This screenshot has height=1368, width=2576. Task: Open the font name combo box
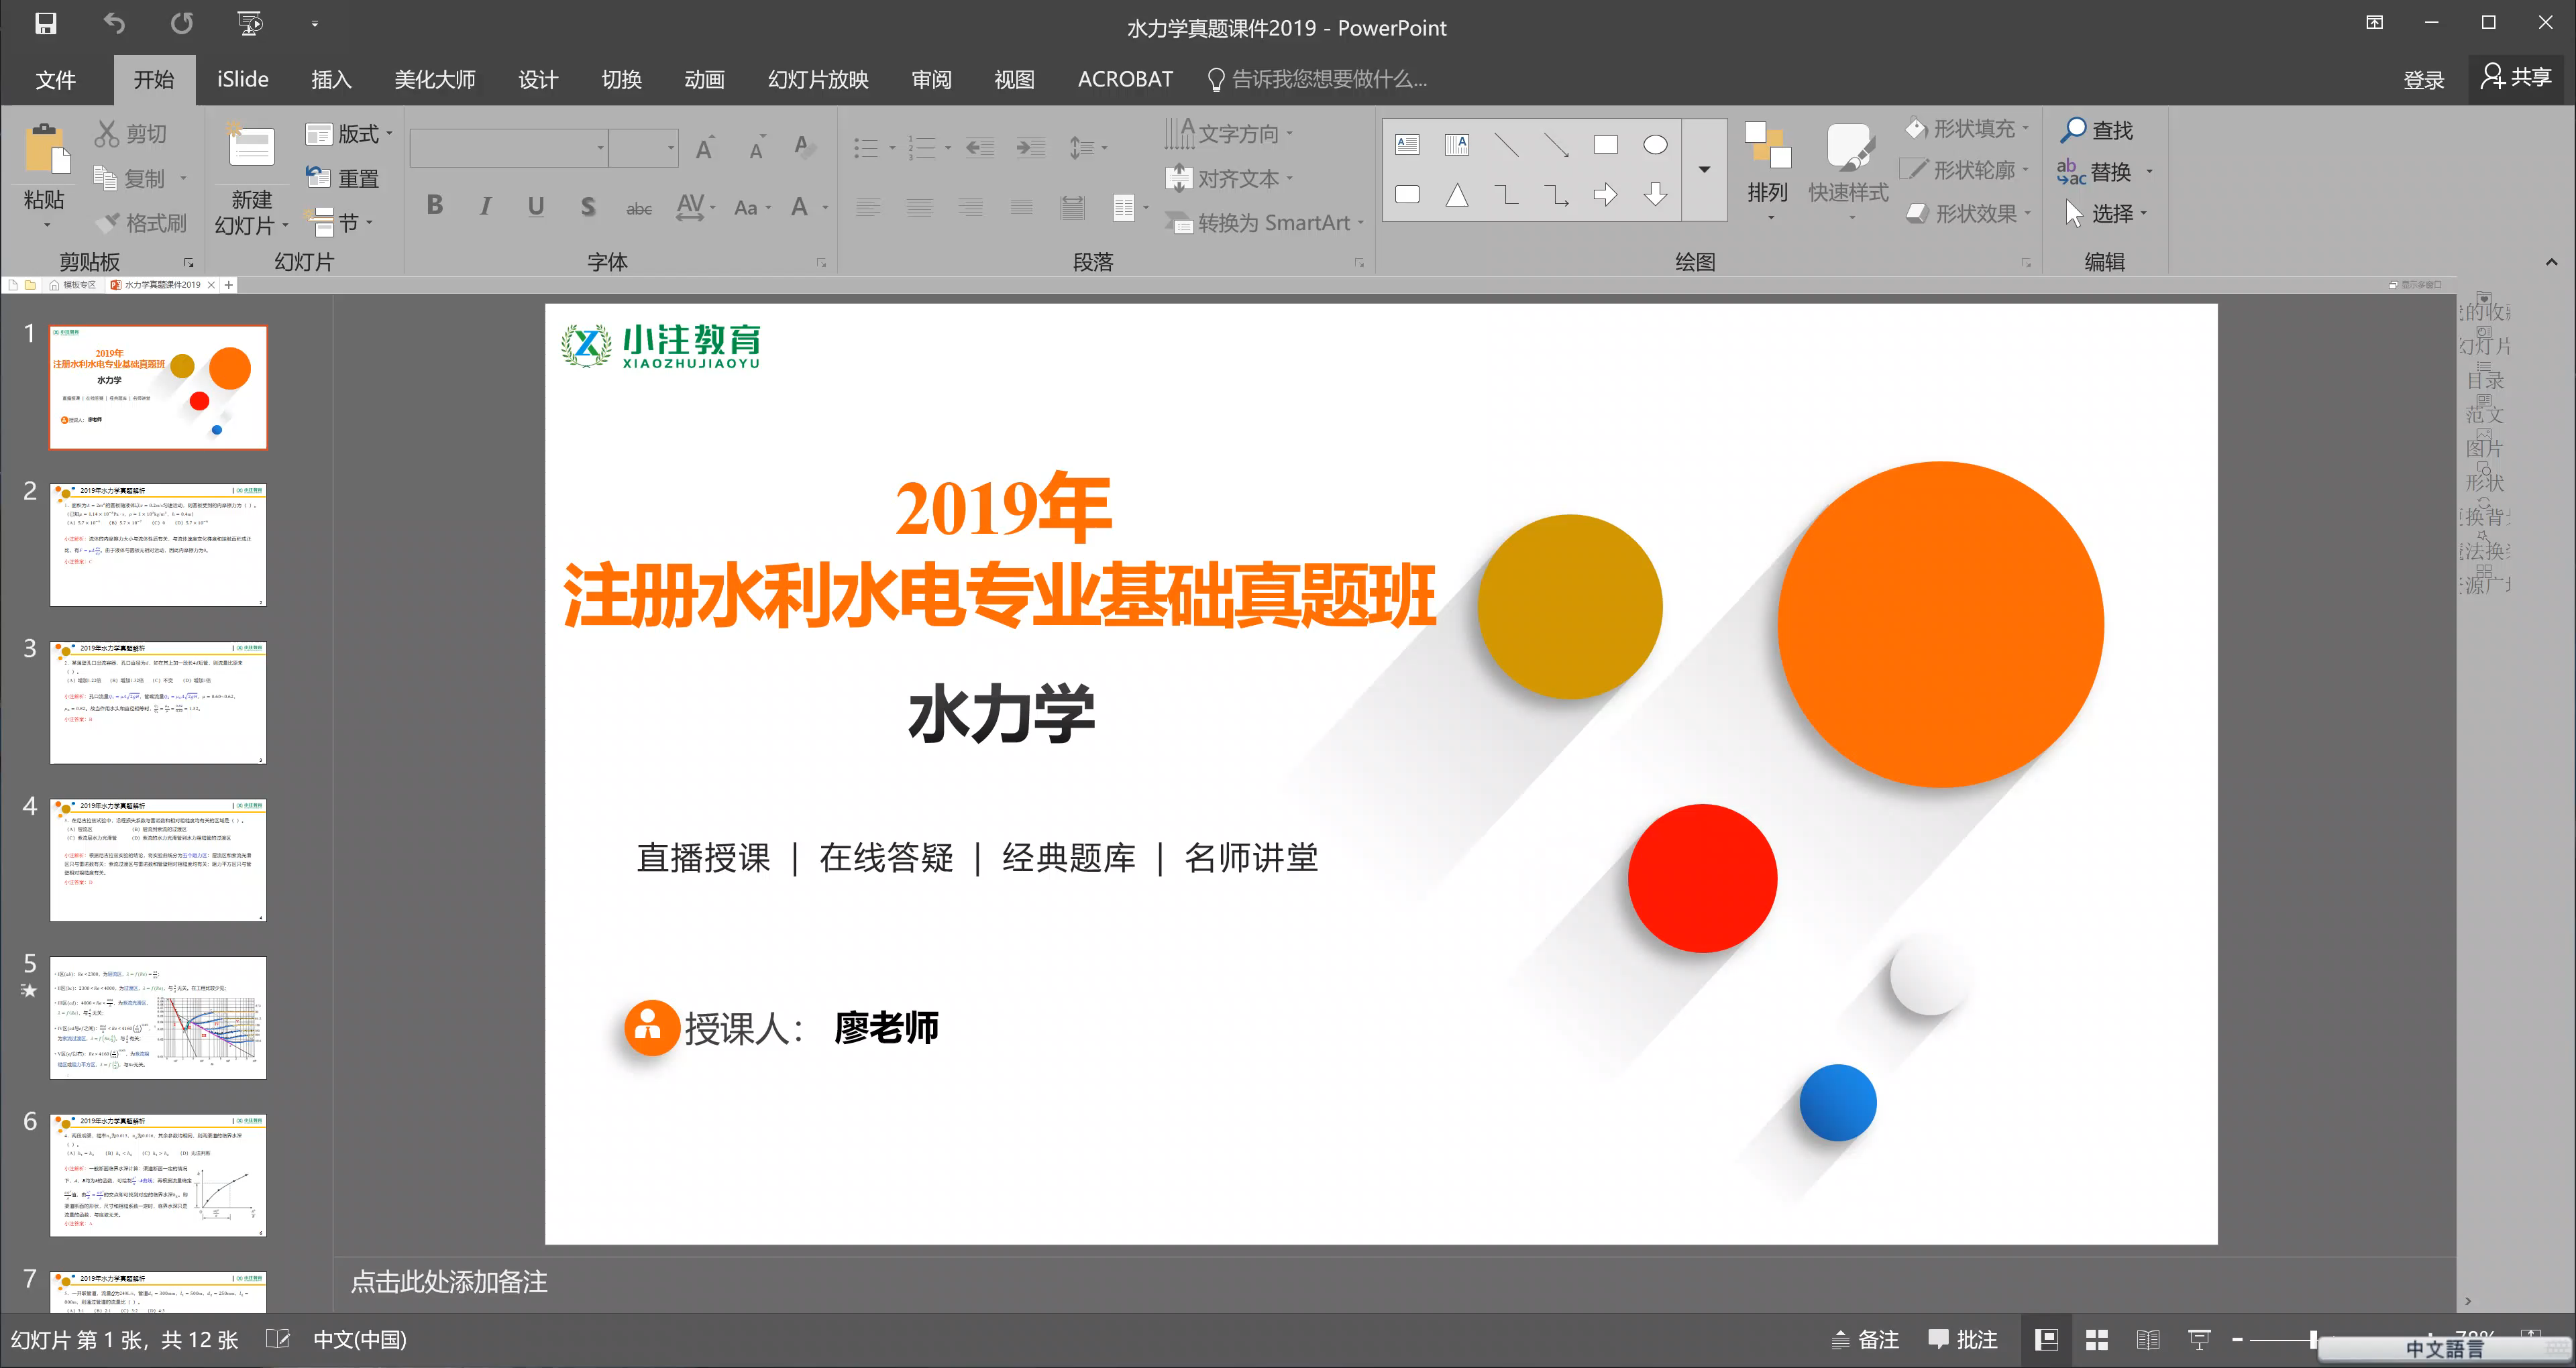[x=508, y=148]
